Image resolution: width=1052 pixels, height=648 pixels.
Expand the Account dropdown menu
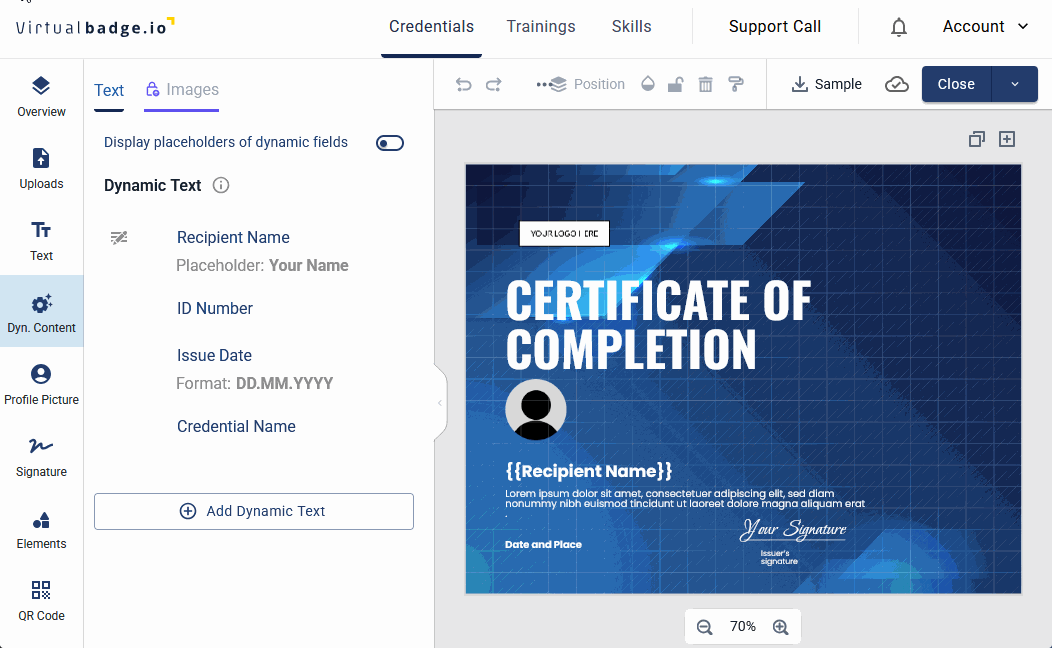[985, 27]
